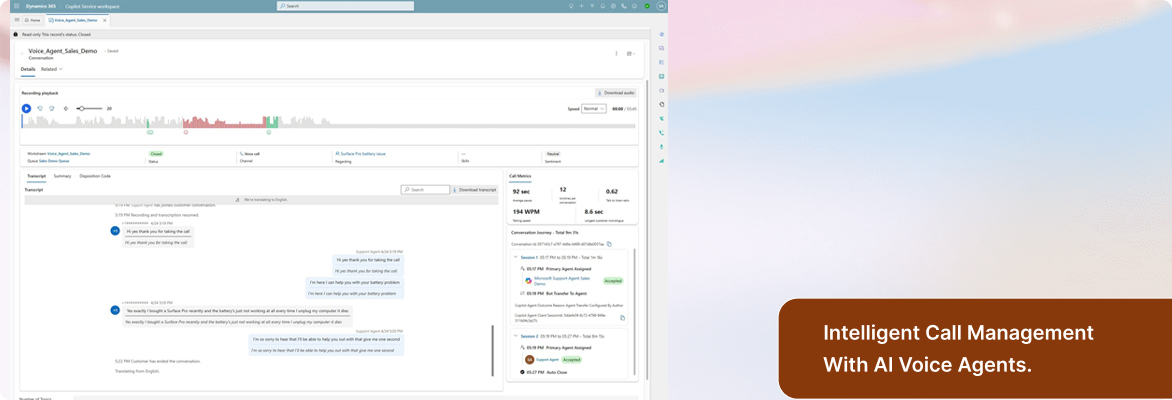Click the translating to English banner
Screen dimensions: 1172x400
[261, 200]
